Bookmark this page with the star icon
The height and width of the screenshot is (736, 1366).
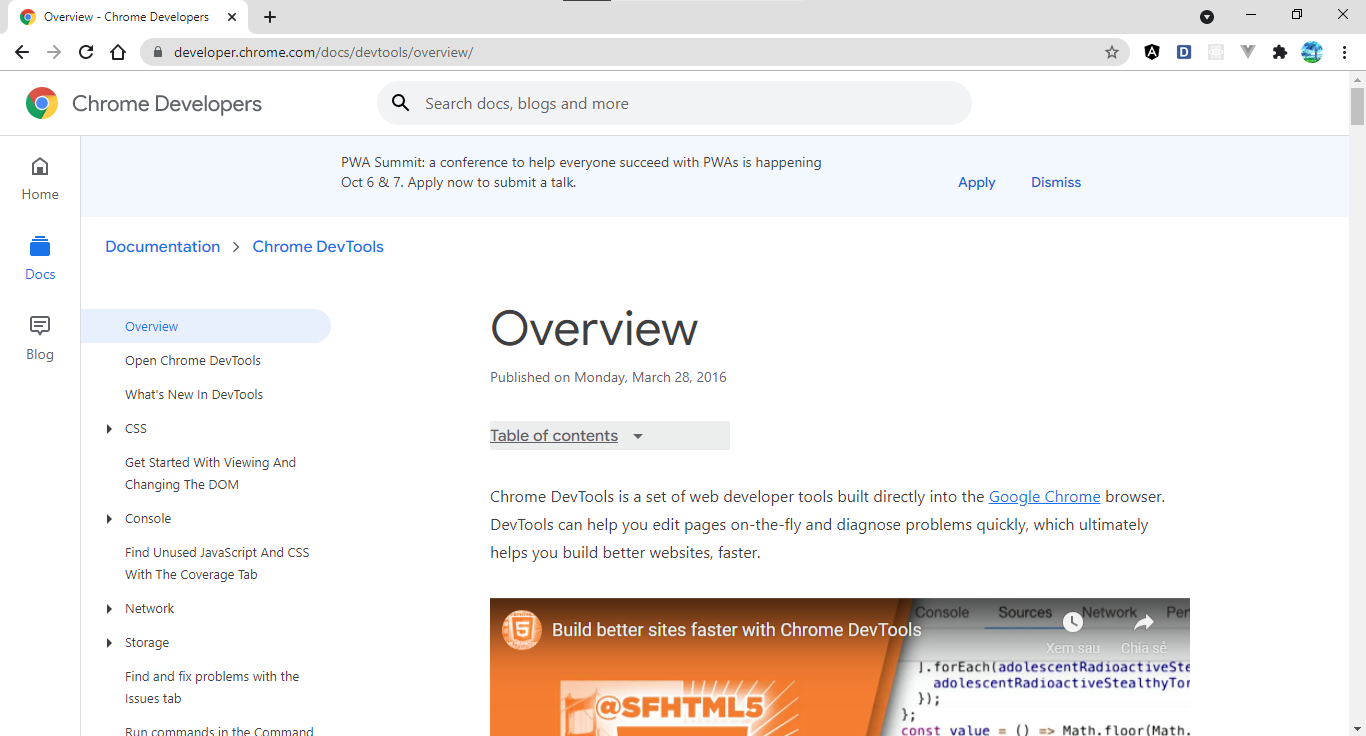coord(1112,52)
